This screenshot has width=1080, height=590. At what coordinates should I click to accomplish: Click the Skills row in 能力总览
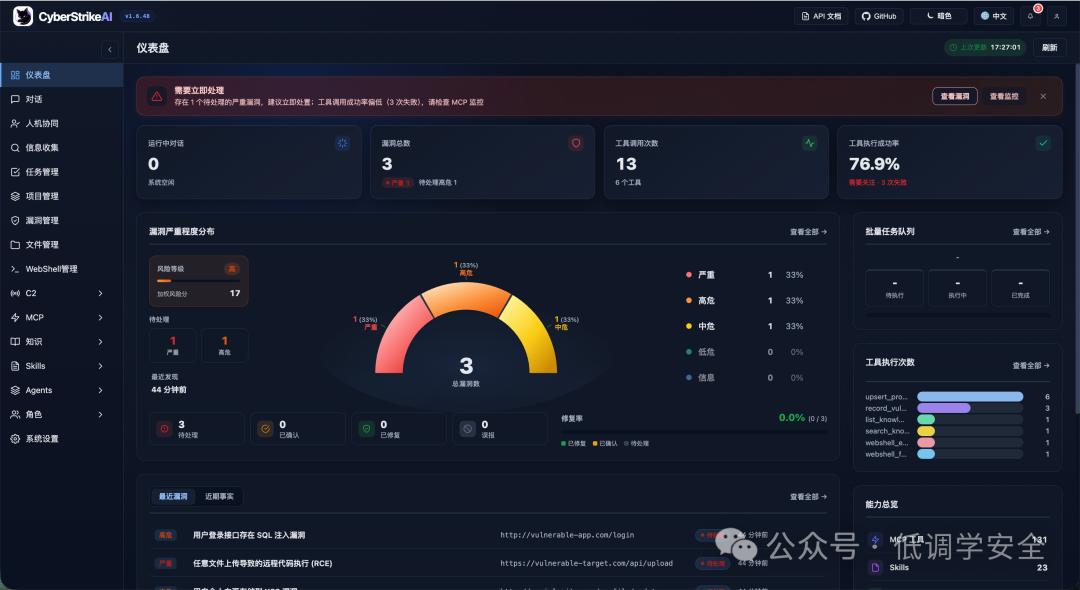tap(957, 567)
